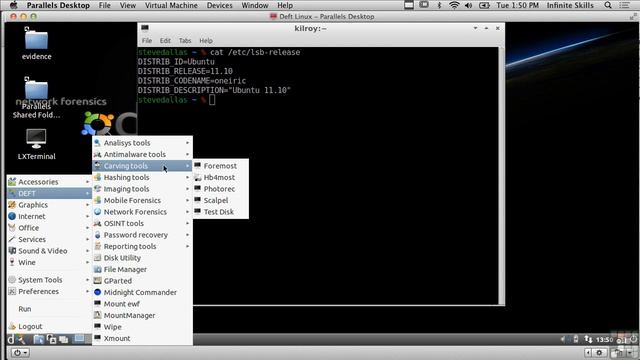Click the Reporting tools icon
Image resolution: width=640 pixels, height=360 pixels.
click(x=97, y=246)
